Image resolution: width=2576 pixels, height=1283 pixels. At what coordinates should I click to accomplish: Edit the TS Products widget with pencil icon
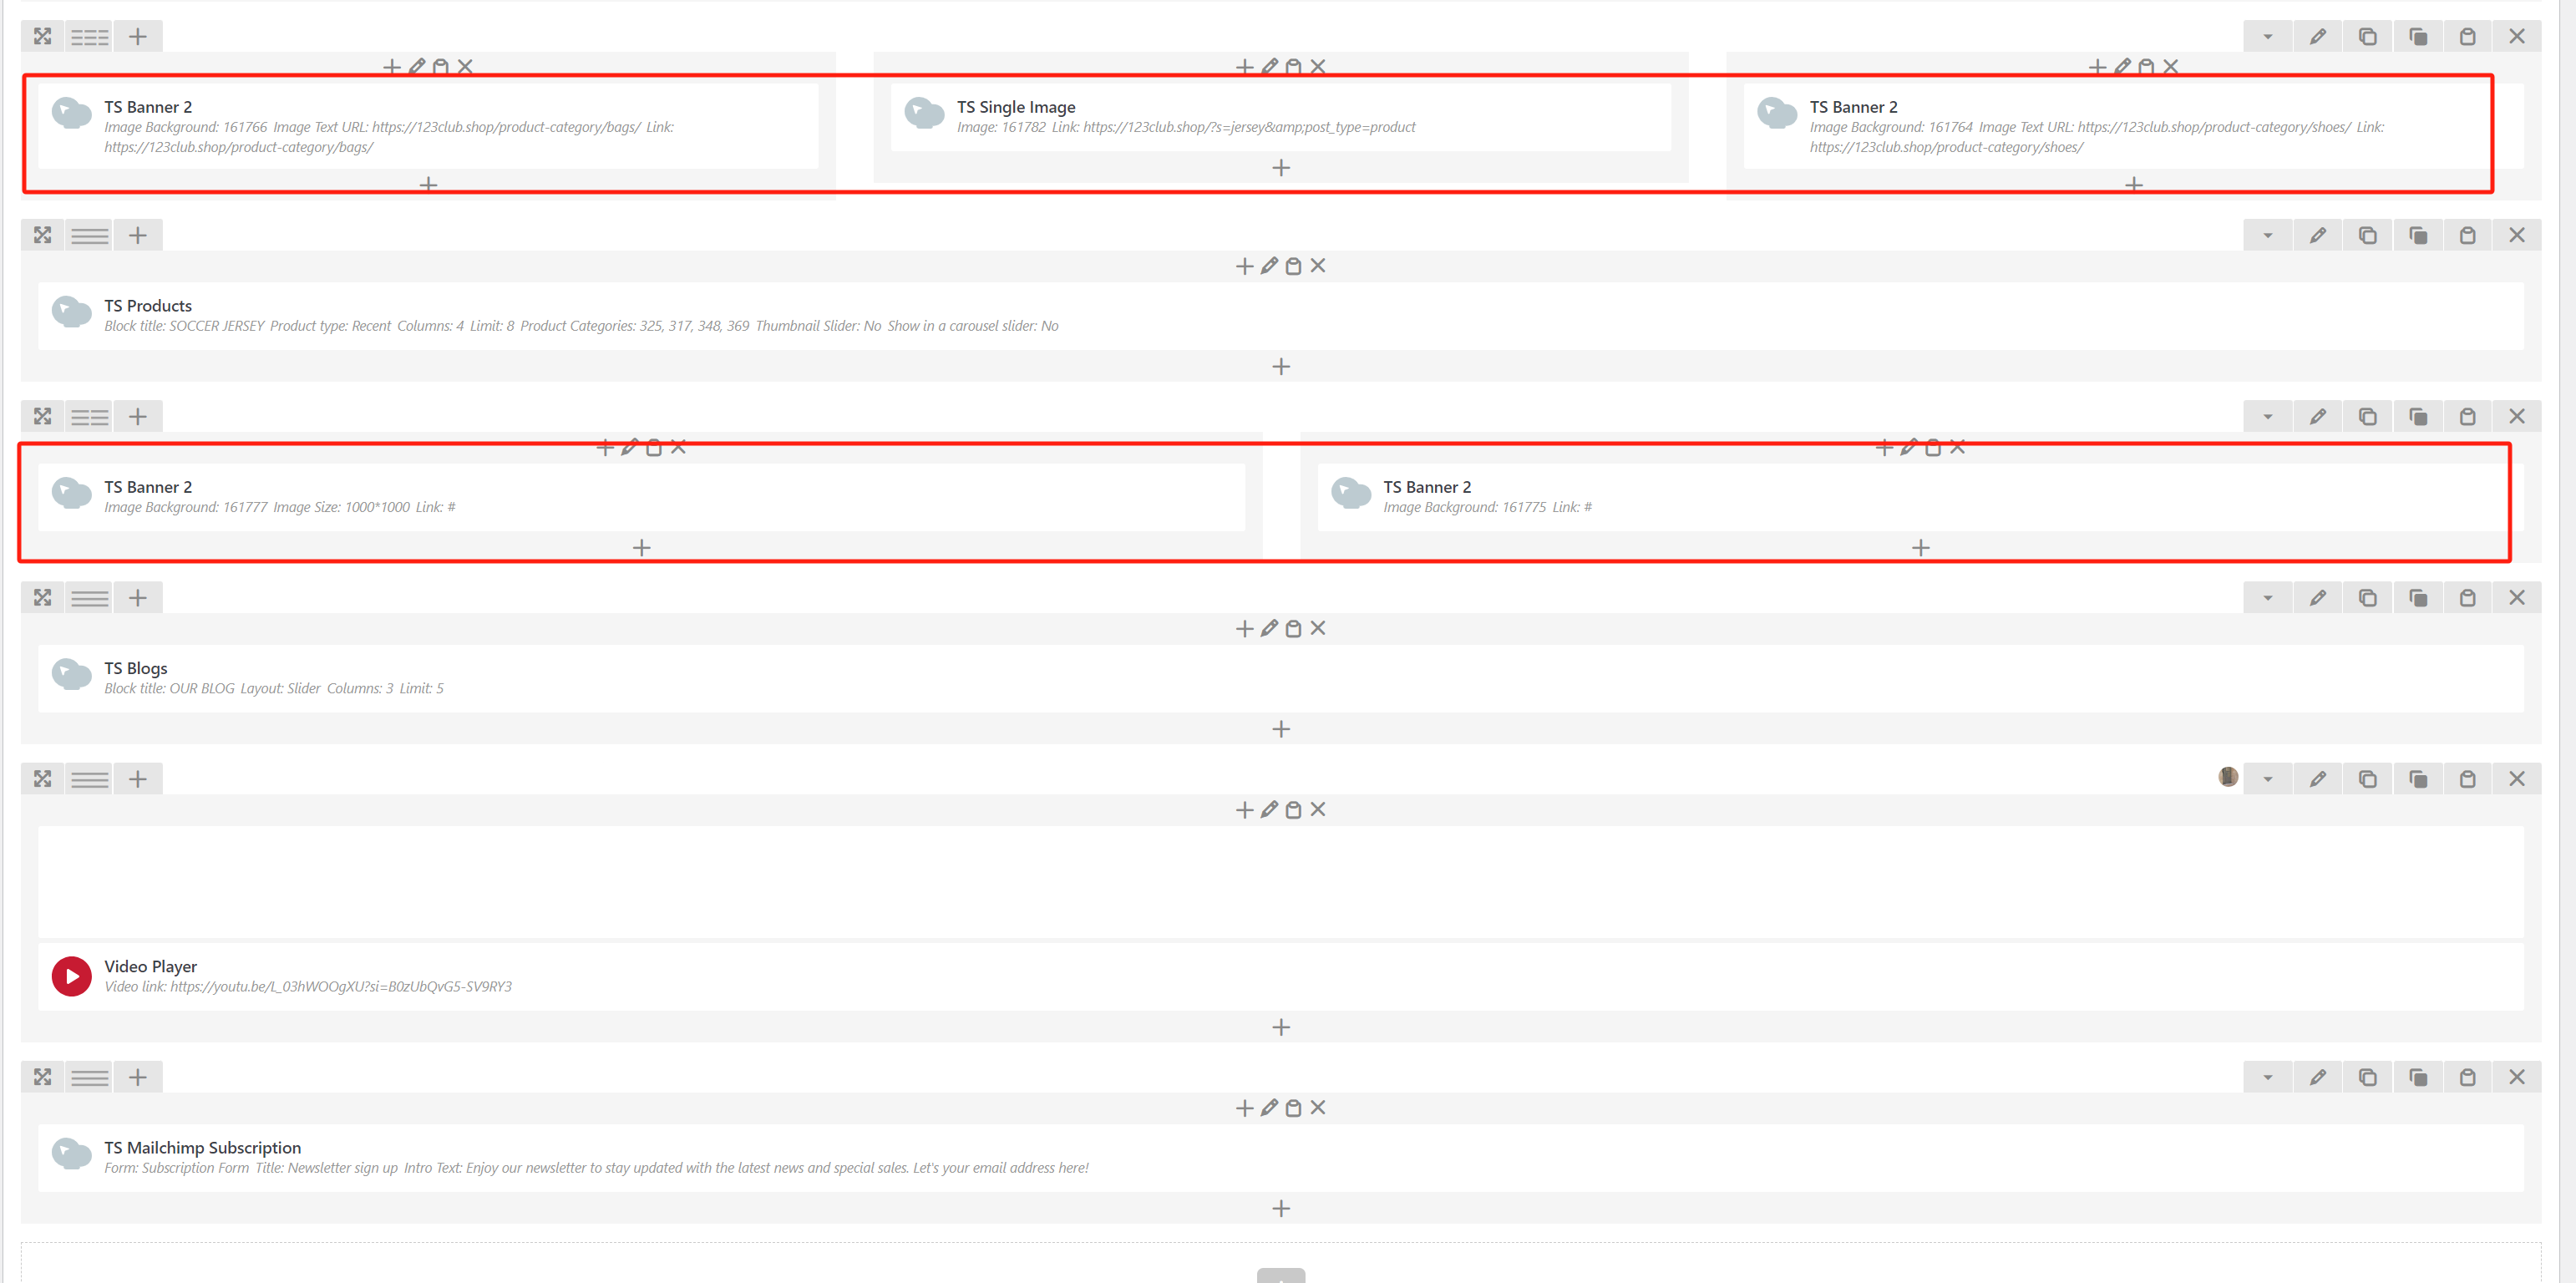pyautogui.click(x=1269, y=265)
